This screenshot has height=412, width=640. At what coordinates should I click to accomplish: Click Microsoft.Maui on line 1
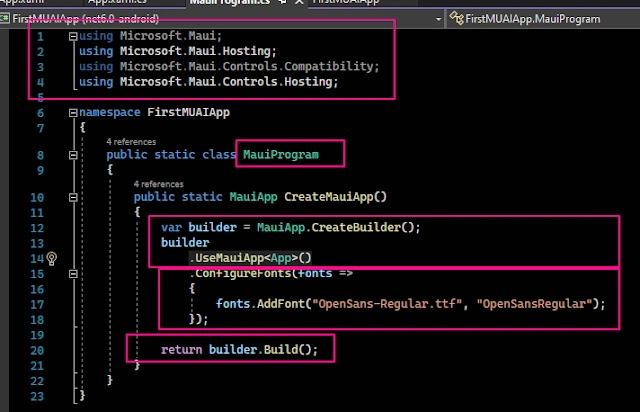(167, 36)
